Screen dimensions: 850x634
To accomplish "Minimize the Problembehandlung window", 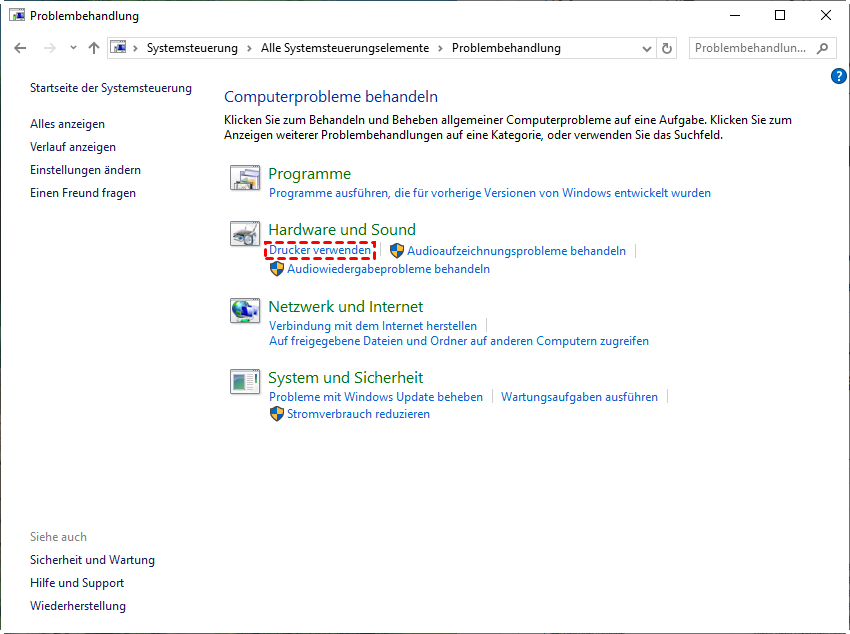I will [x=735, y=15].
